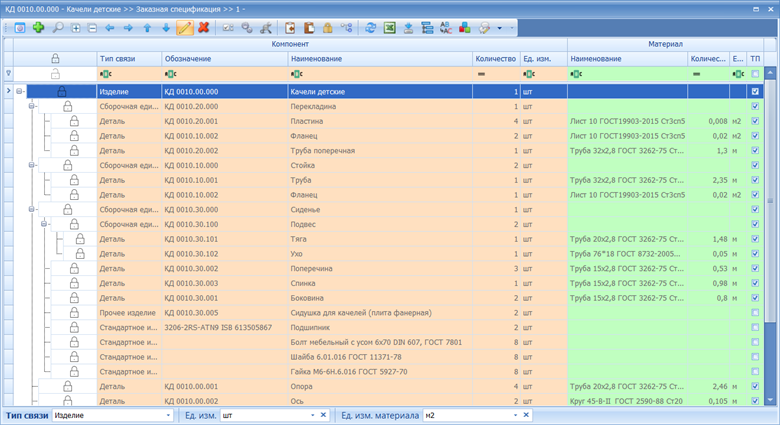
Task: Sort by component Наименование column header
Action: tap(380, 59)
